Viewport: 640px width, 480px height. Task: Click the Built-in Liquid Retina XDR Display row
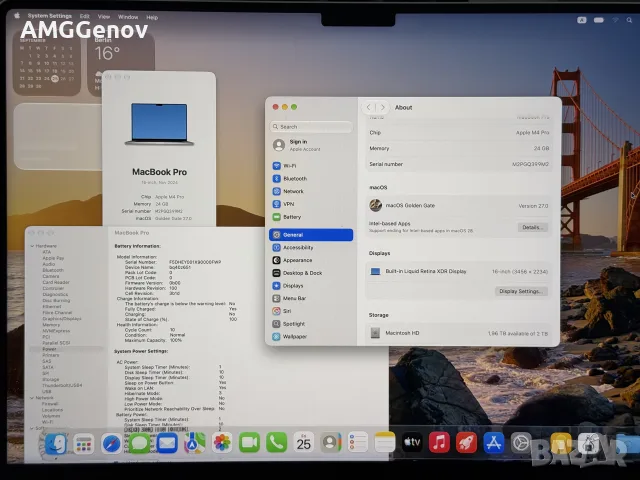459,271
